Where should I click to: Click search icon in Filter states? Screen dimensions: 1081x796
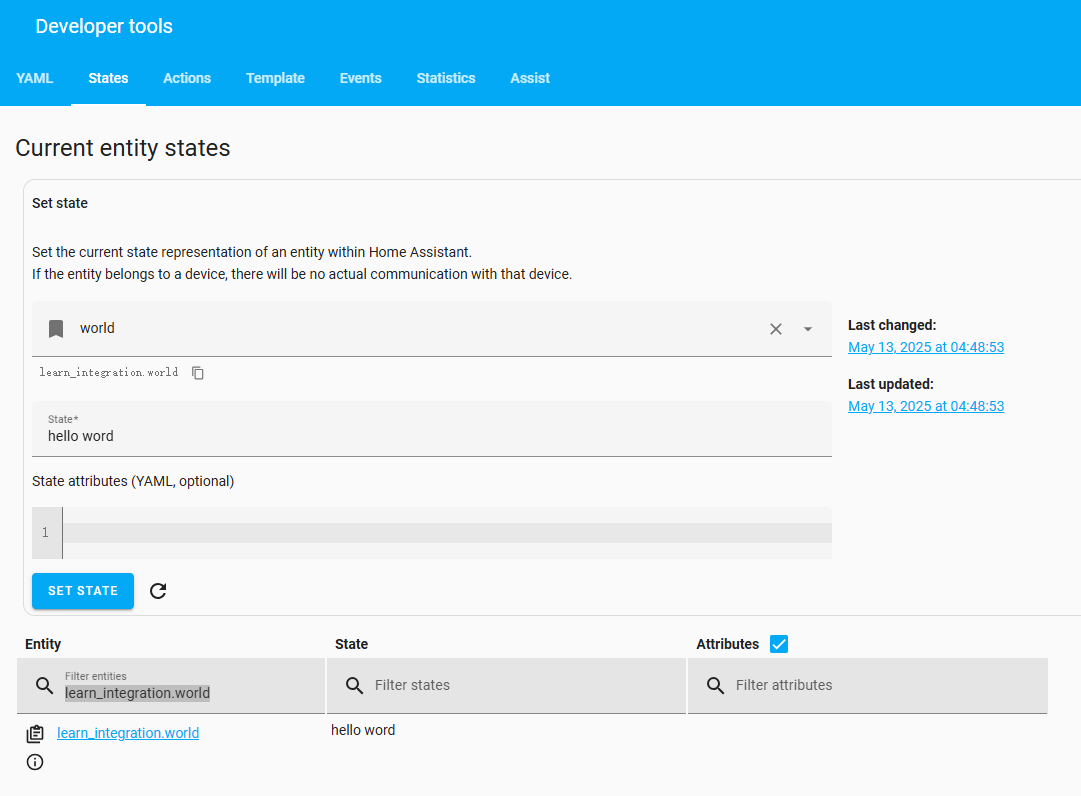point(354,686)
